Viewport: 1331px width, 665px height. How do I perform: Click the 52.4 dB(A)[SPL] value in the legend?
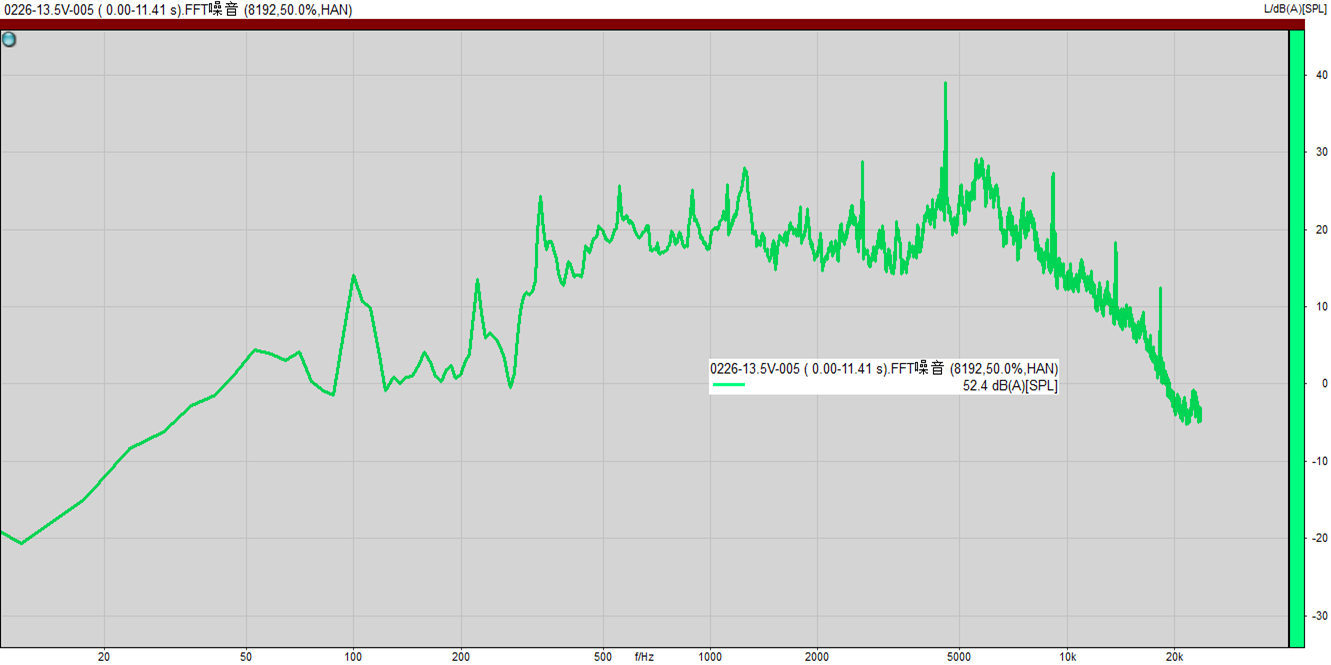click(1009, 385)
